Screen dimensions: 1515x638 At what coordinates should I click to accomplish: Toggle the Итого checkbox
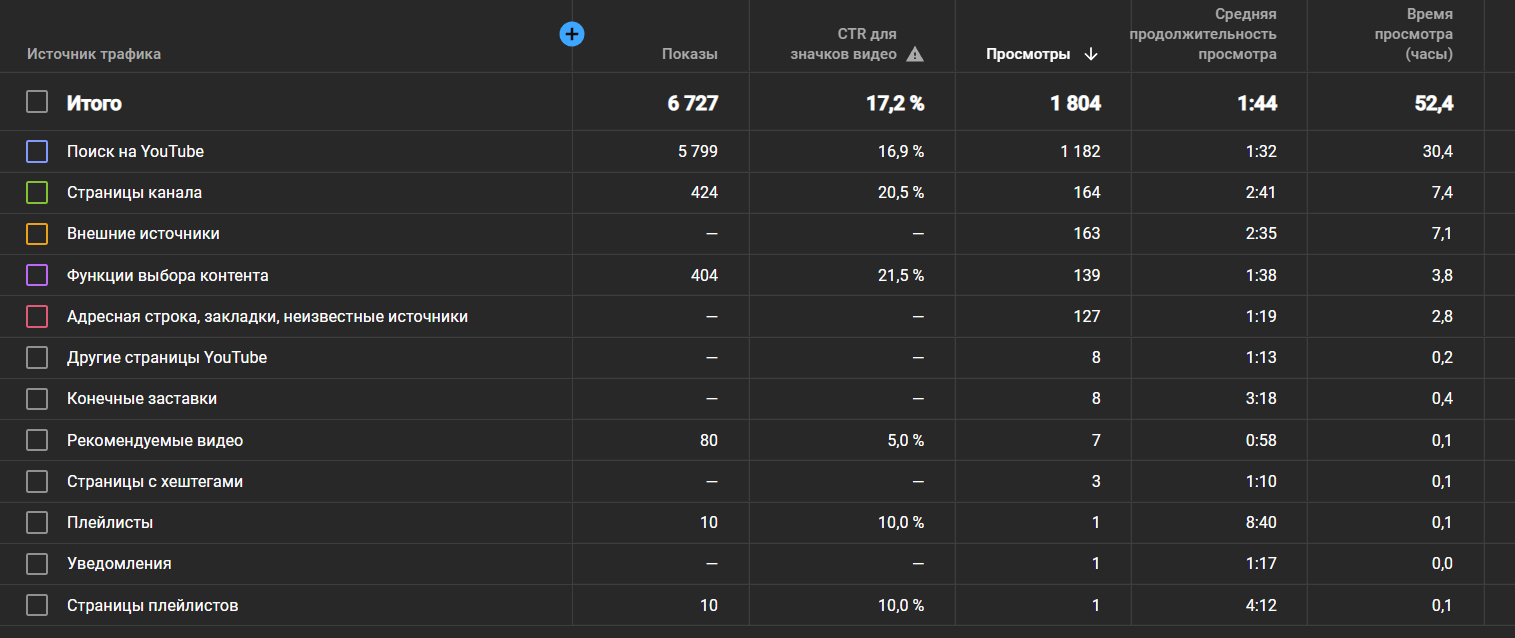(37, 102)
